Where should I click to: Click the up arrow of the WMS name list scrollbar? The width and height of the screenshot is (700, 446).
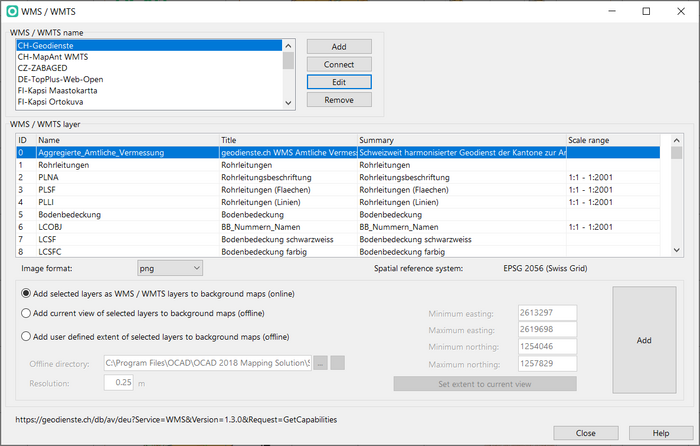[x=288, y=46]
